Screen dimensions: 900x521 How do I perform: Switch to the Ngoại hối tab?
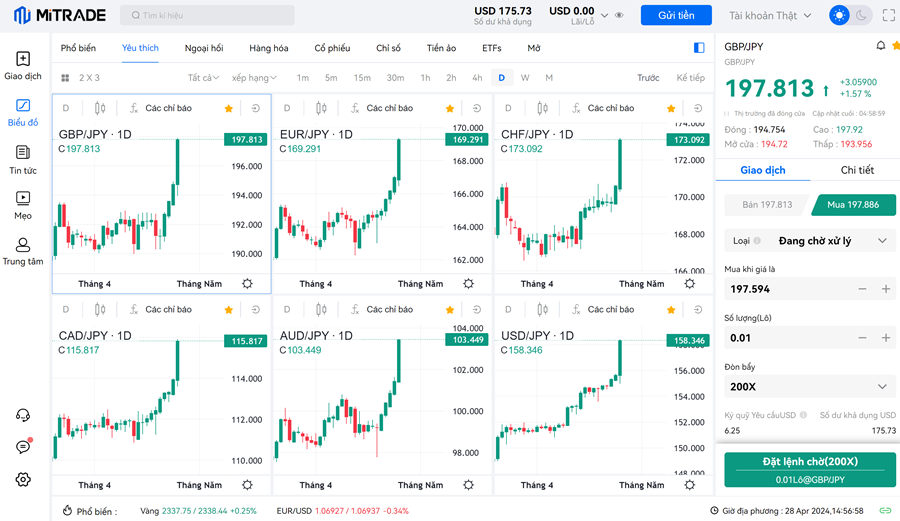pyautogui.click(x=204, y=48)
